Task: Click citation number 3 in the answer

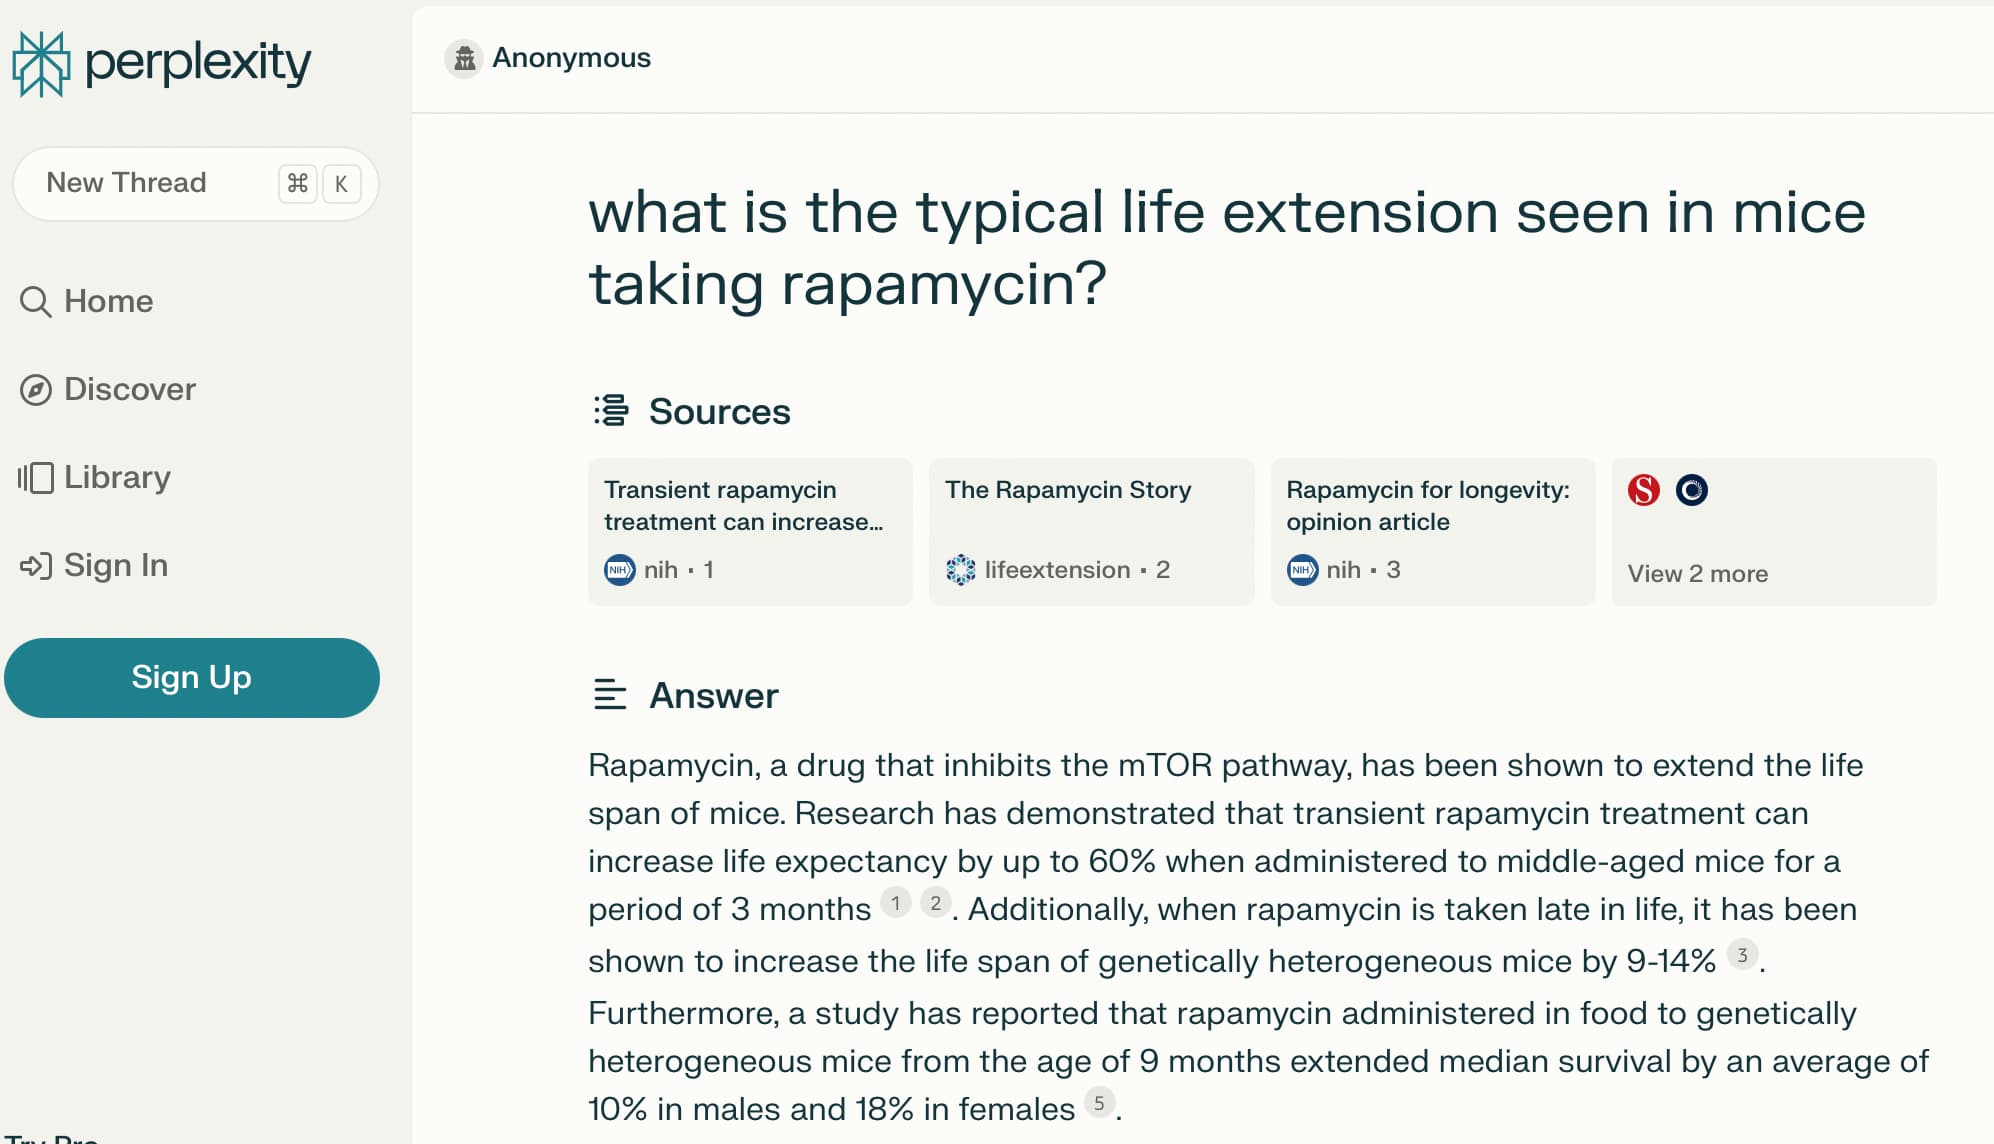Action: [1743, 955]
